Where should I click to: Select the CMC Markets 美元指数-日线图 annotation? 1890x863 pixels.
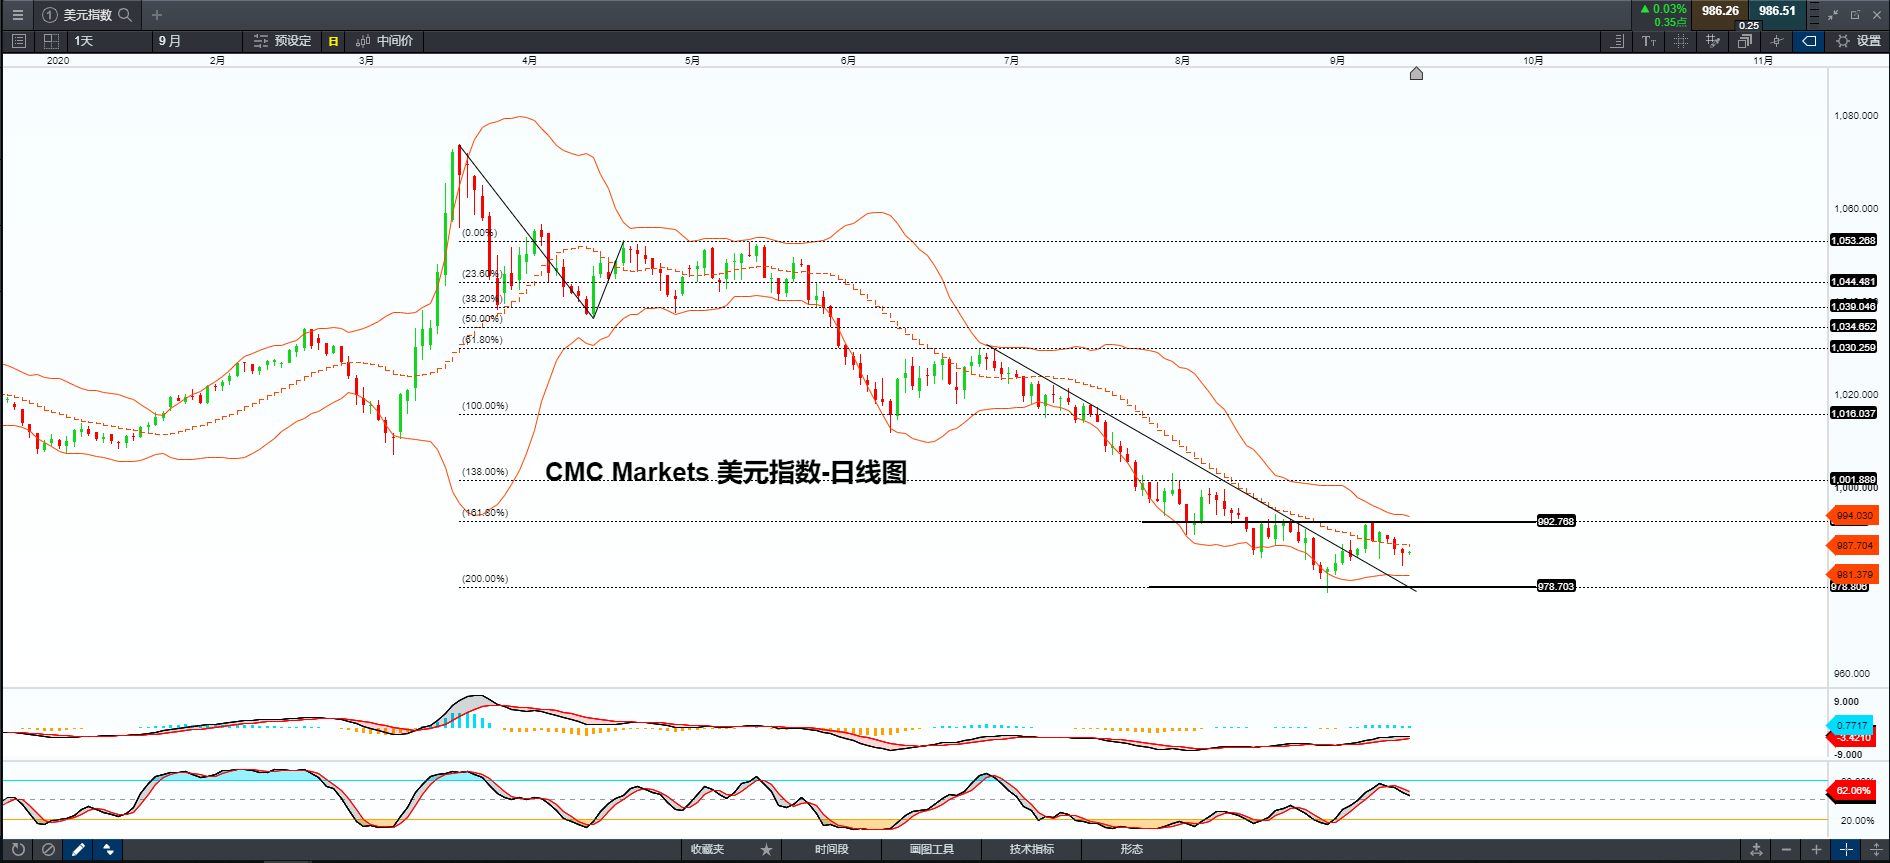tap(726, 472)
